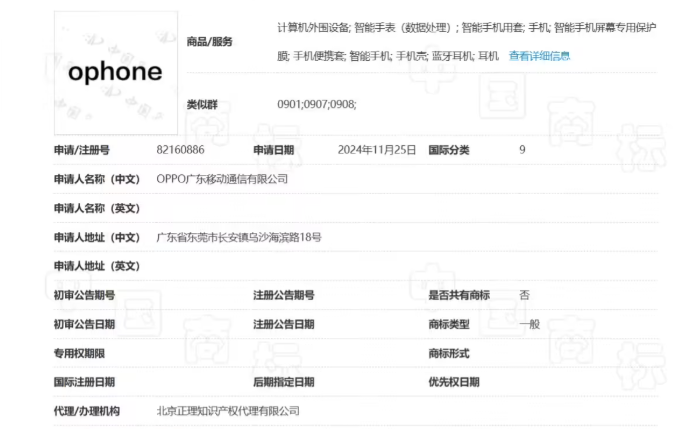Click the 优先权日期 label

tap(454, 382)
